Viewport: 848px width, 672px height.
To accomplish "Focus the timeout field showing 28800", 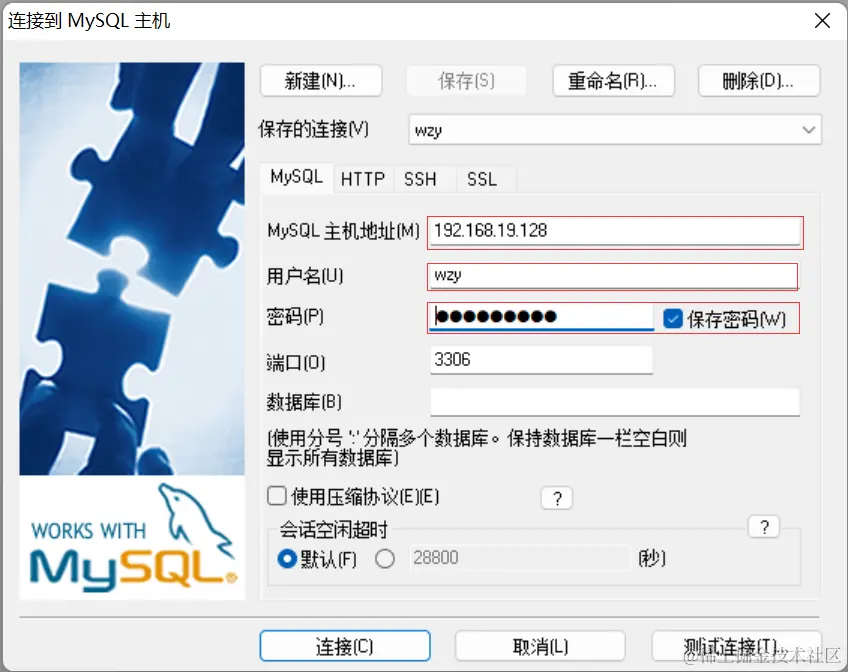I will [520, 558].
